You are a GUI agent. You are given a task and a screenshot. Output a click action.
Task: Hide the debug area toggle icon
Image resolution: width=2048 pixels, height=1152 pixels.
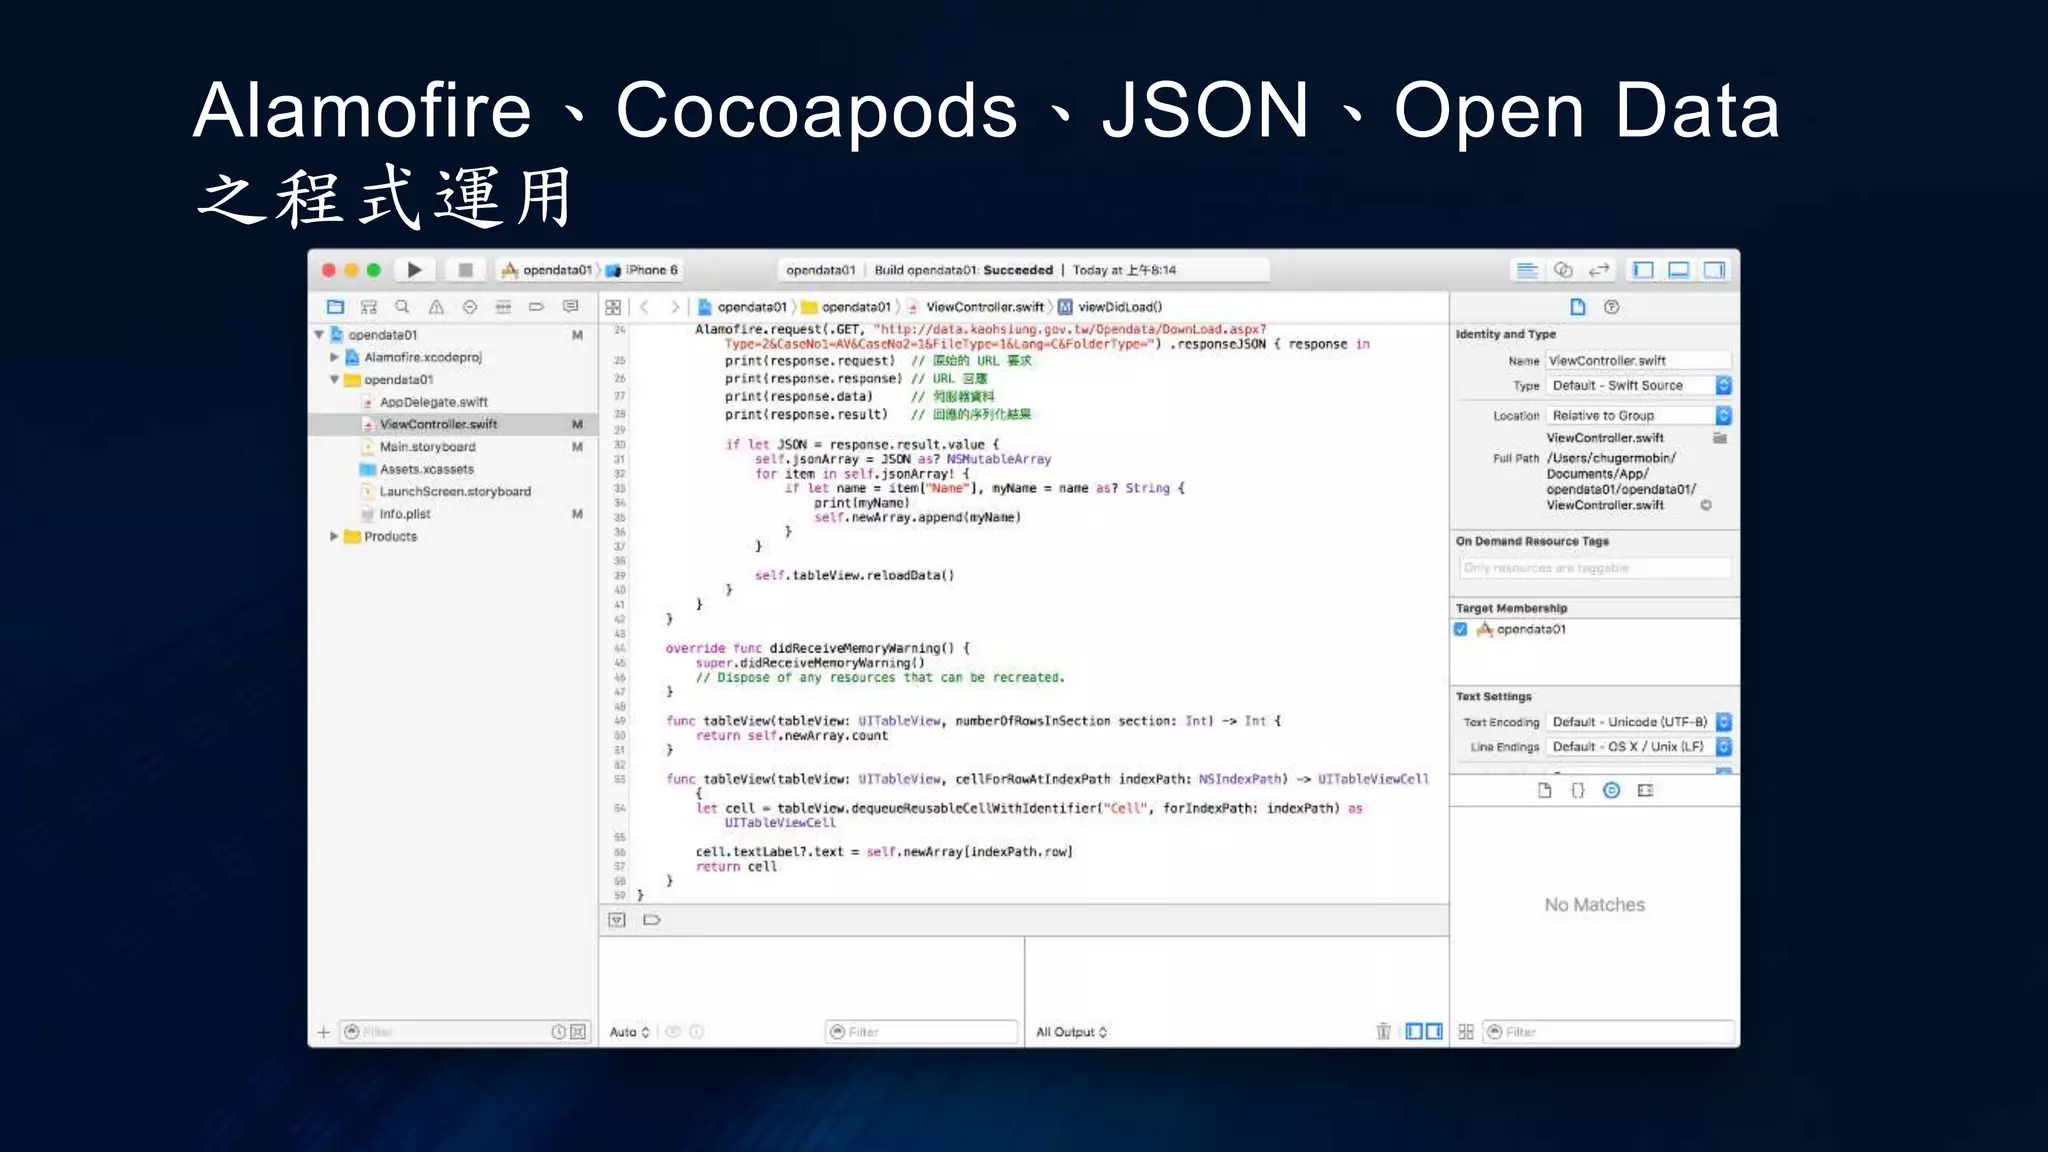(617, 920)
